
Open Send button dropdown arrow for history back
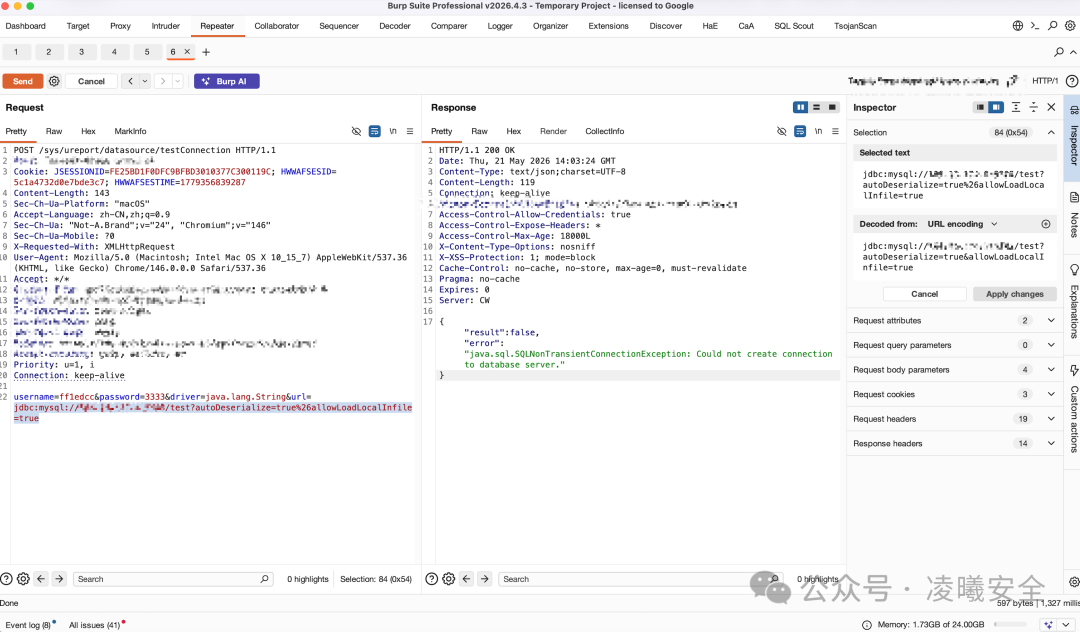click(145, 81)
